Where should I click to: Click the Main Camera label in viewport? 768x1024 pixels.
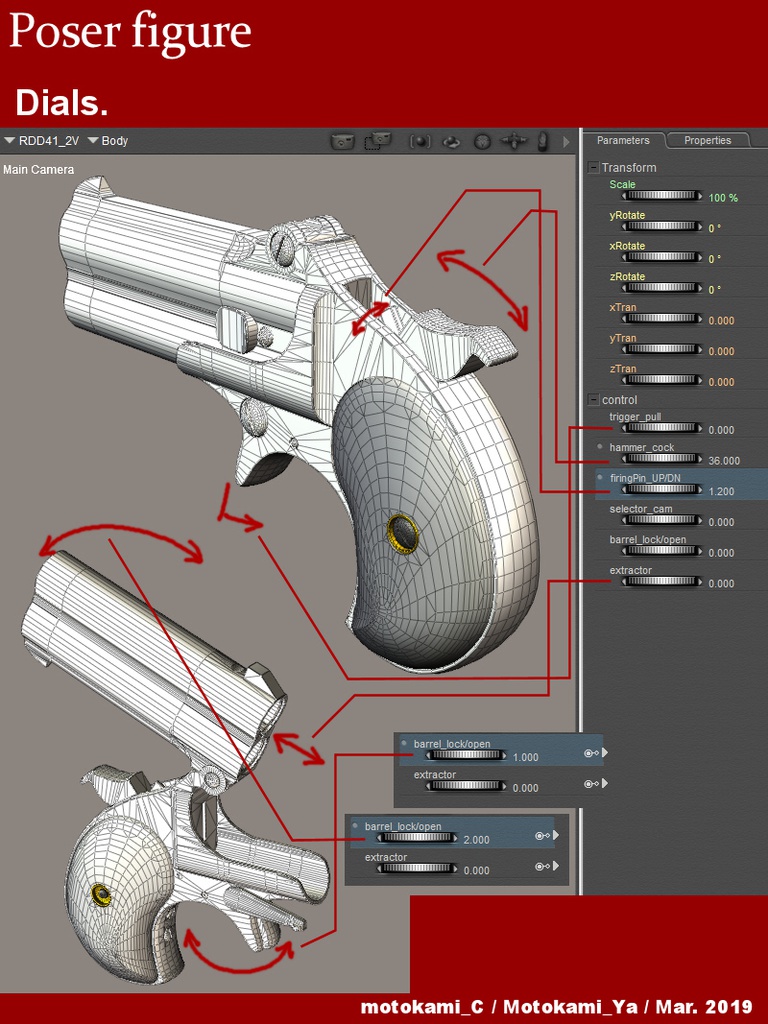tap(39, 170)
